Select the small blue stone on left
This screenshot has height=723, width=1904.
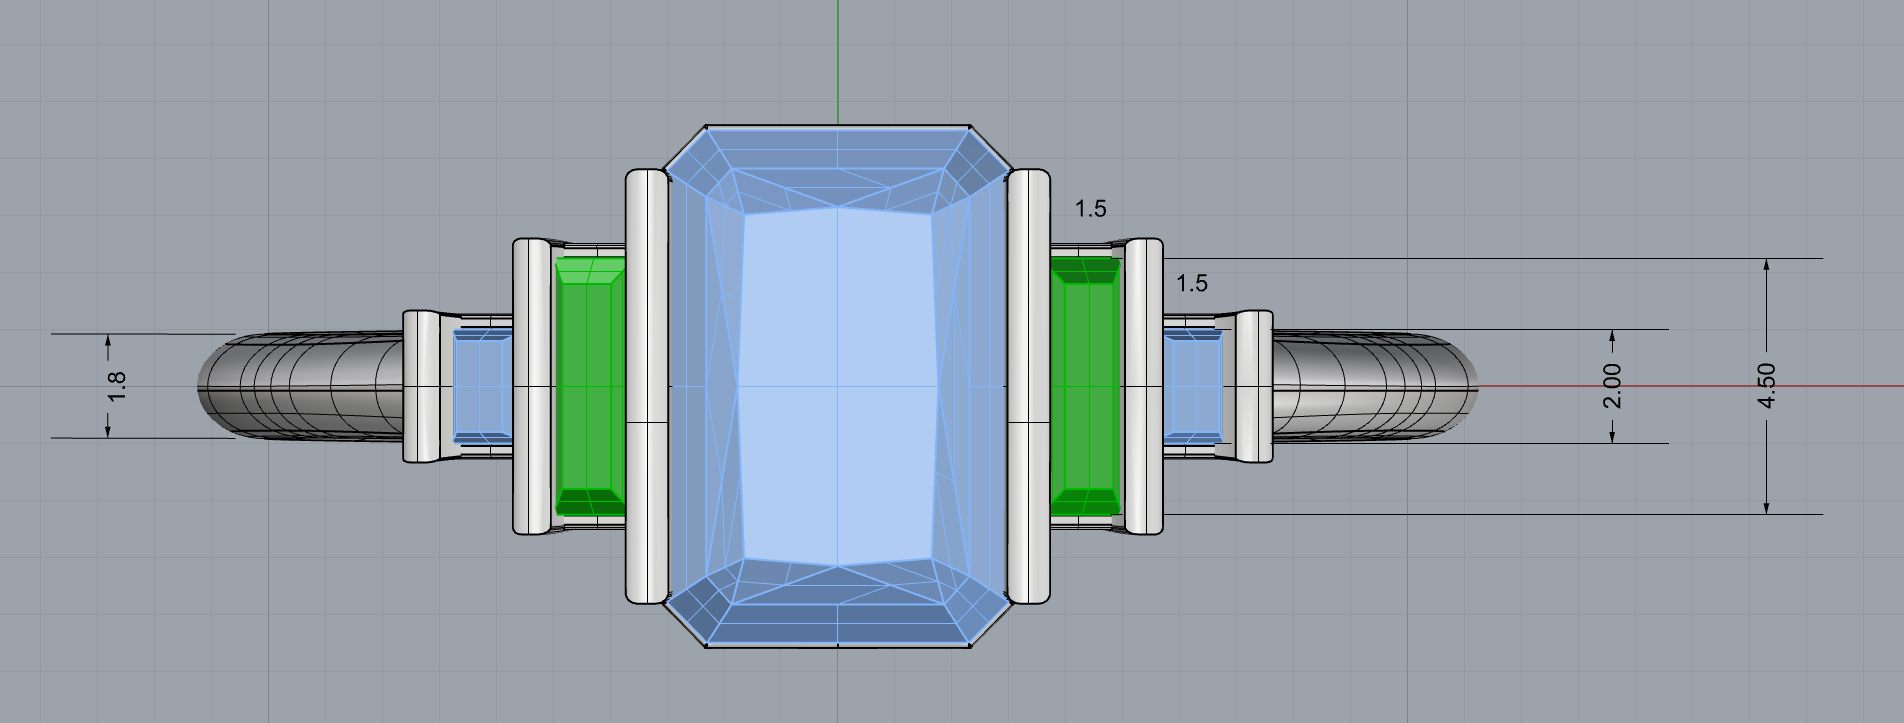(481, 385)
